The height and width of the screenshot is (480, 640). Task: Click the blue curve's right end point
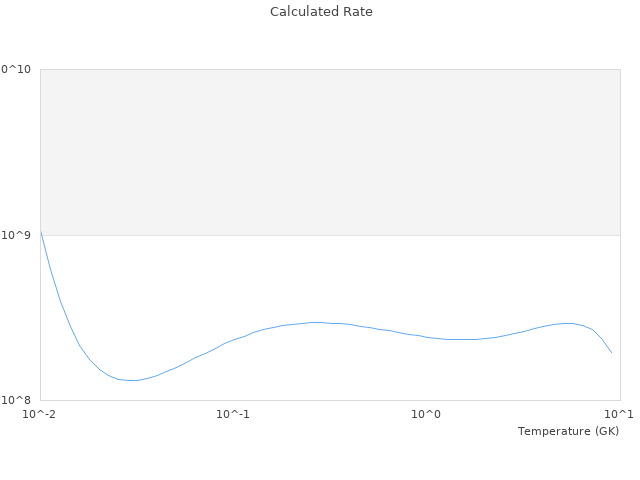pyautogui.click(x=612, y=352)
